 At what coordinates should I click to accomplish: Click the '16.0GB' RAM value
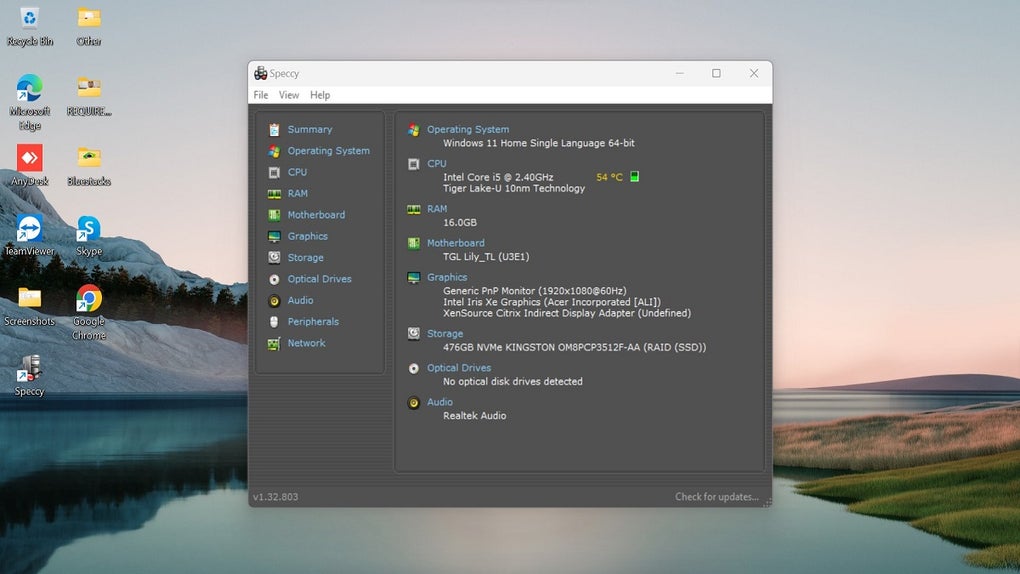coord(460,223)
